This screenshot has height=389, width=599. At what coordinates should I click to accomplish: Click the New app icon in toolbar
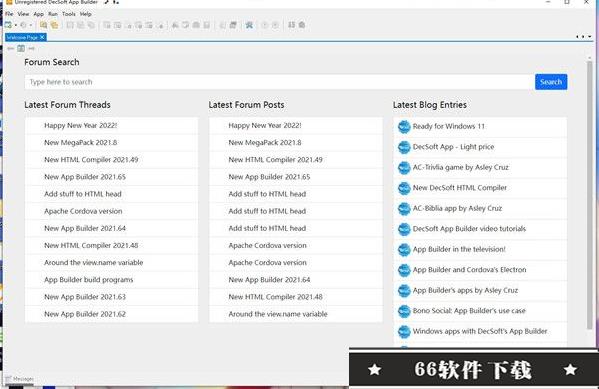click(8, 25)
